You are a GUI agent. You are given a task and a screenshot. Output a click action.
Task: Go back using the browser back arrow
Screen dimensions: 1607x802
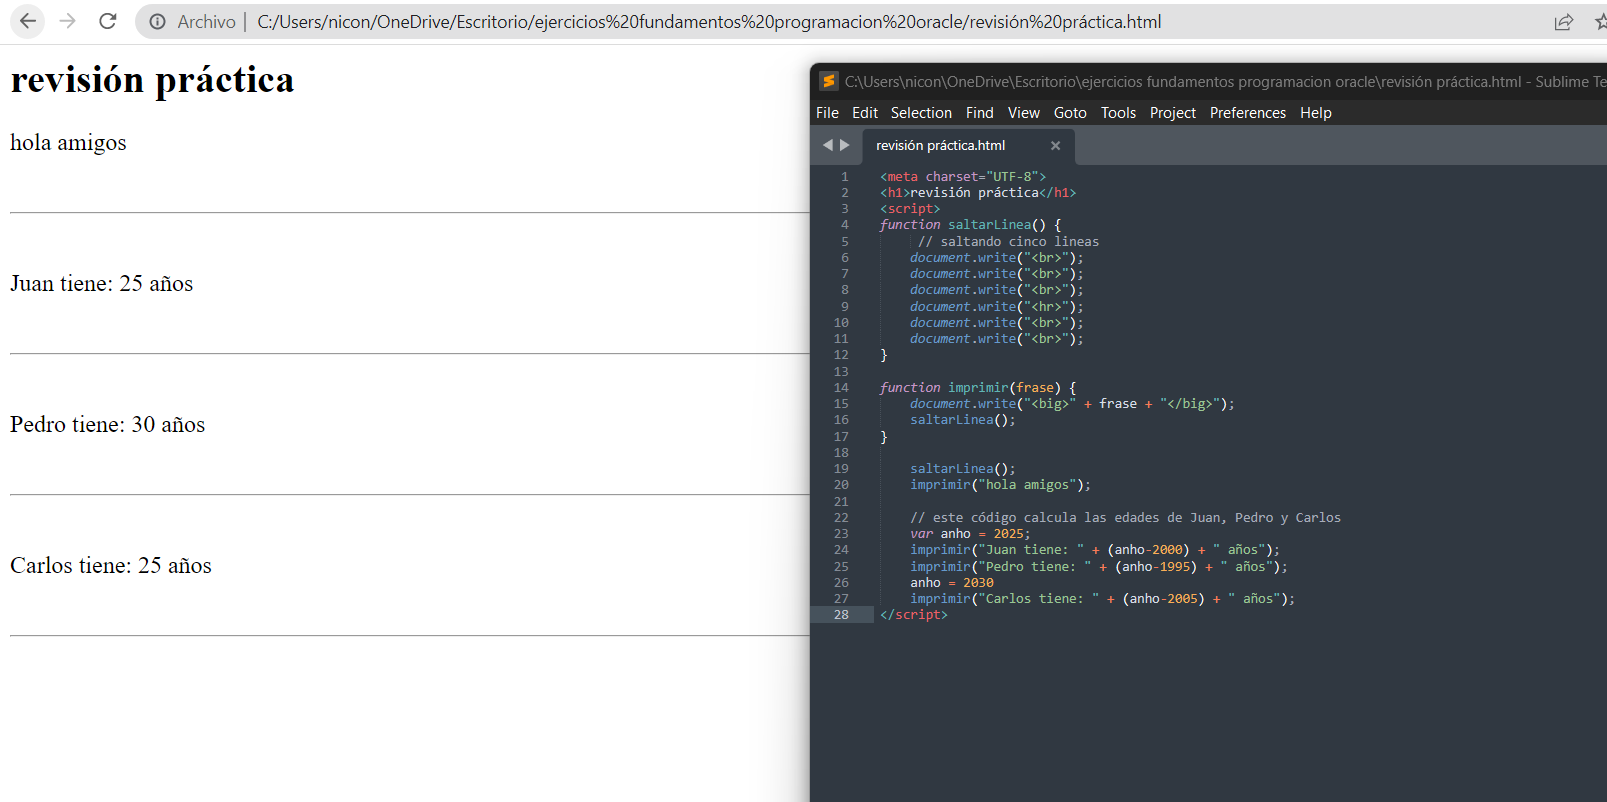point(27,21)
